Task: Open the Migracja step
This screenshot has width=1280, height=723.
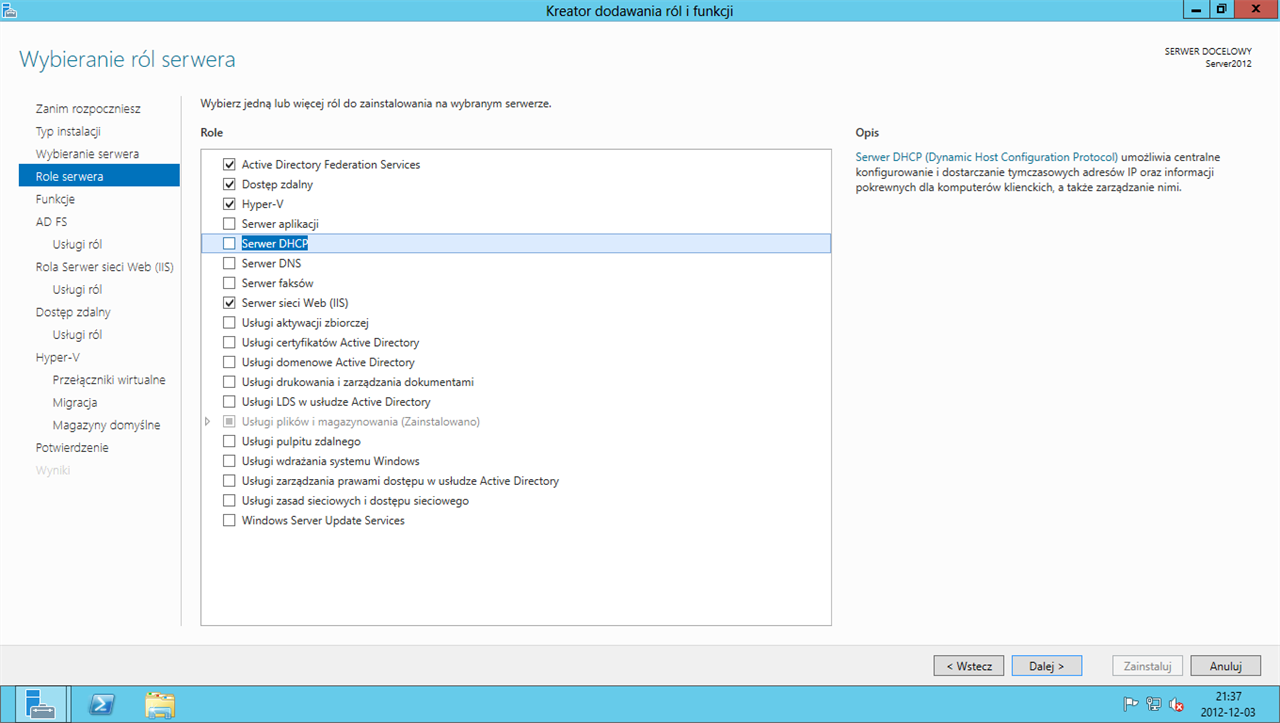Action: pyautogui.click(x=75, y=402)
